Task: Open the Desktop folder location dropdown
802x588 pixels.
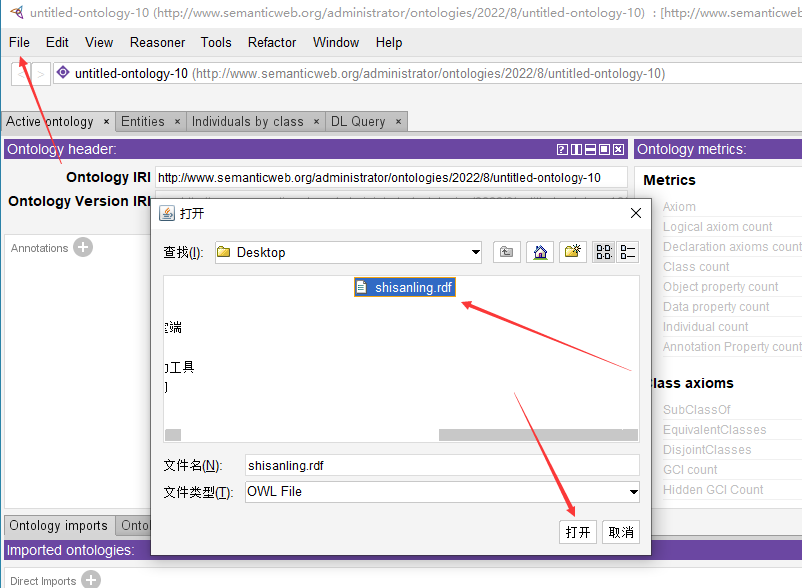Action: click(x=476, y=252)
